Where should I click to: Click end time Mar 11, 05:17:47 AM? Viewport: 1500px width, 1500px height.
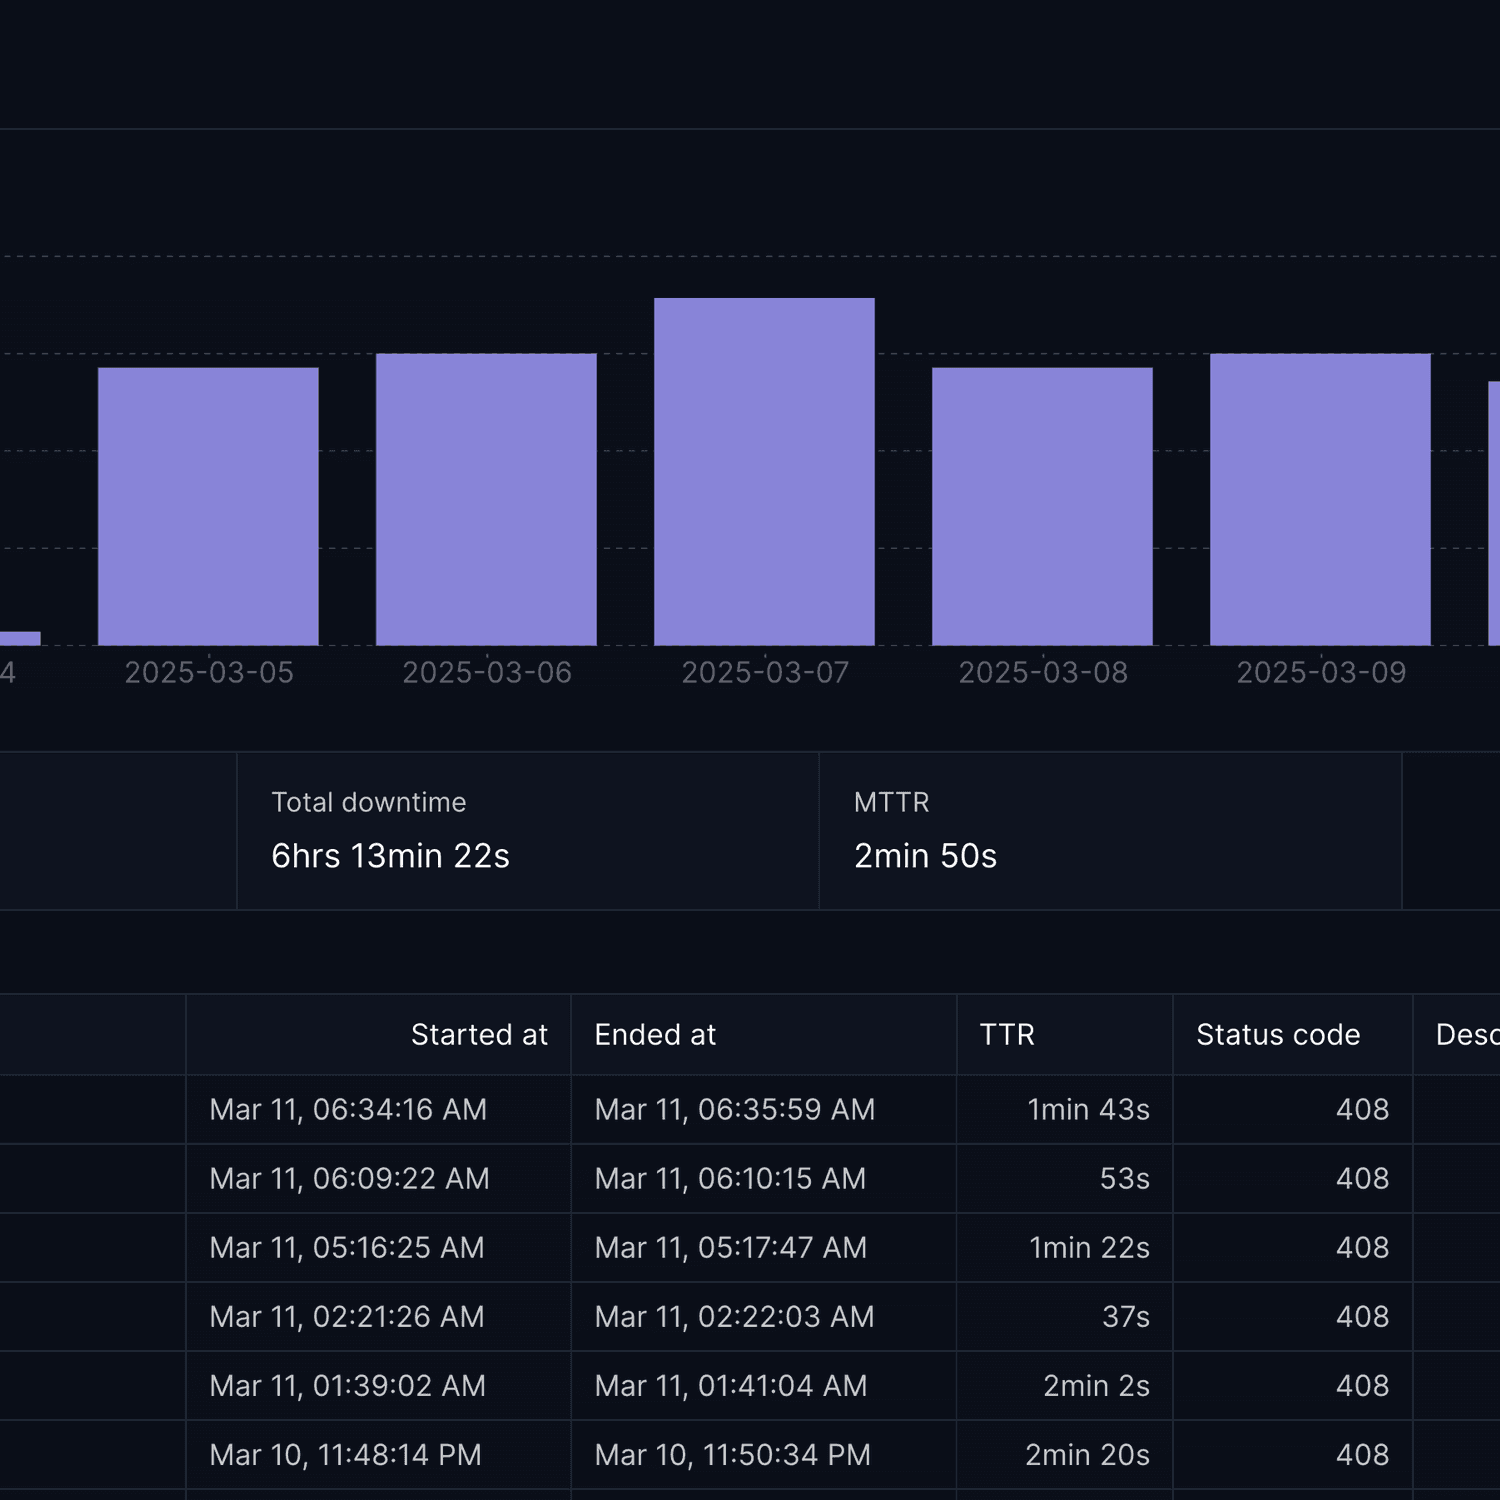[731, 1248]
